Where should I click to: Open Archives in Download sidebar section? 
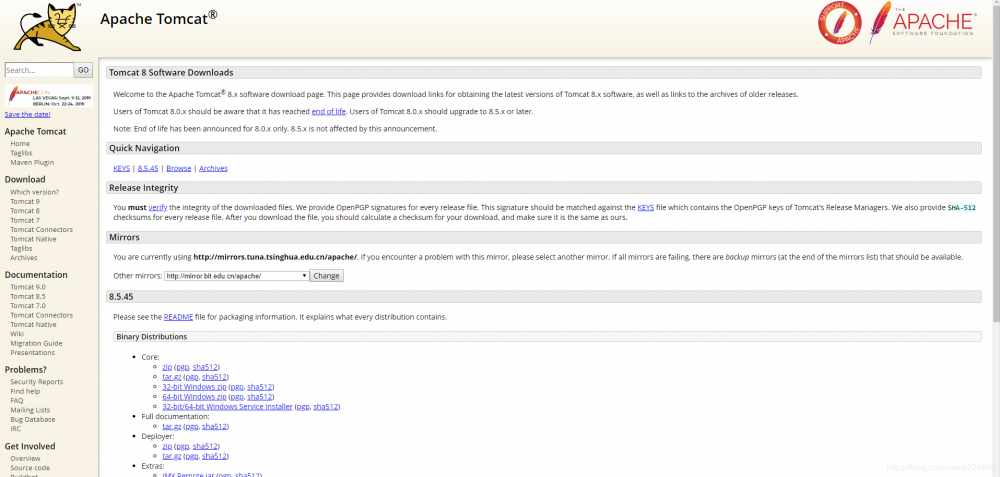point(24,258)
